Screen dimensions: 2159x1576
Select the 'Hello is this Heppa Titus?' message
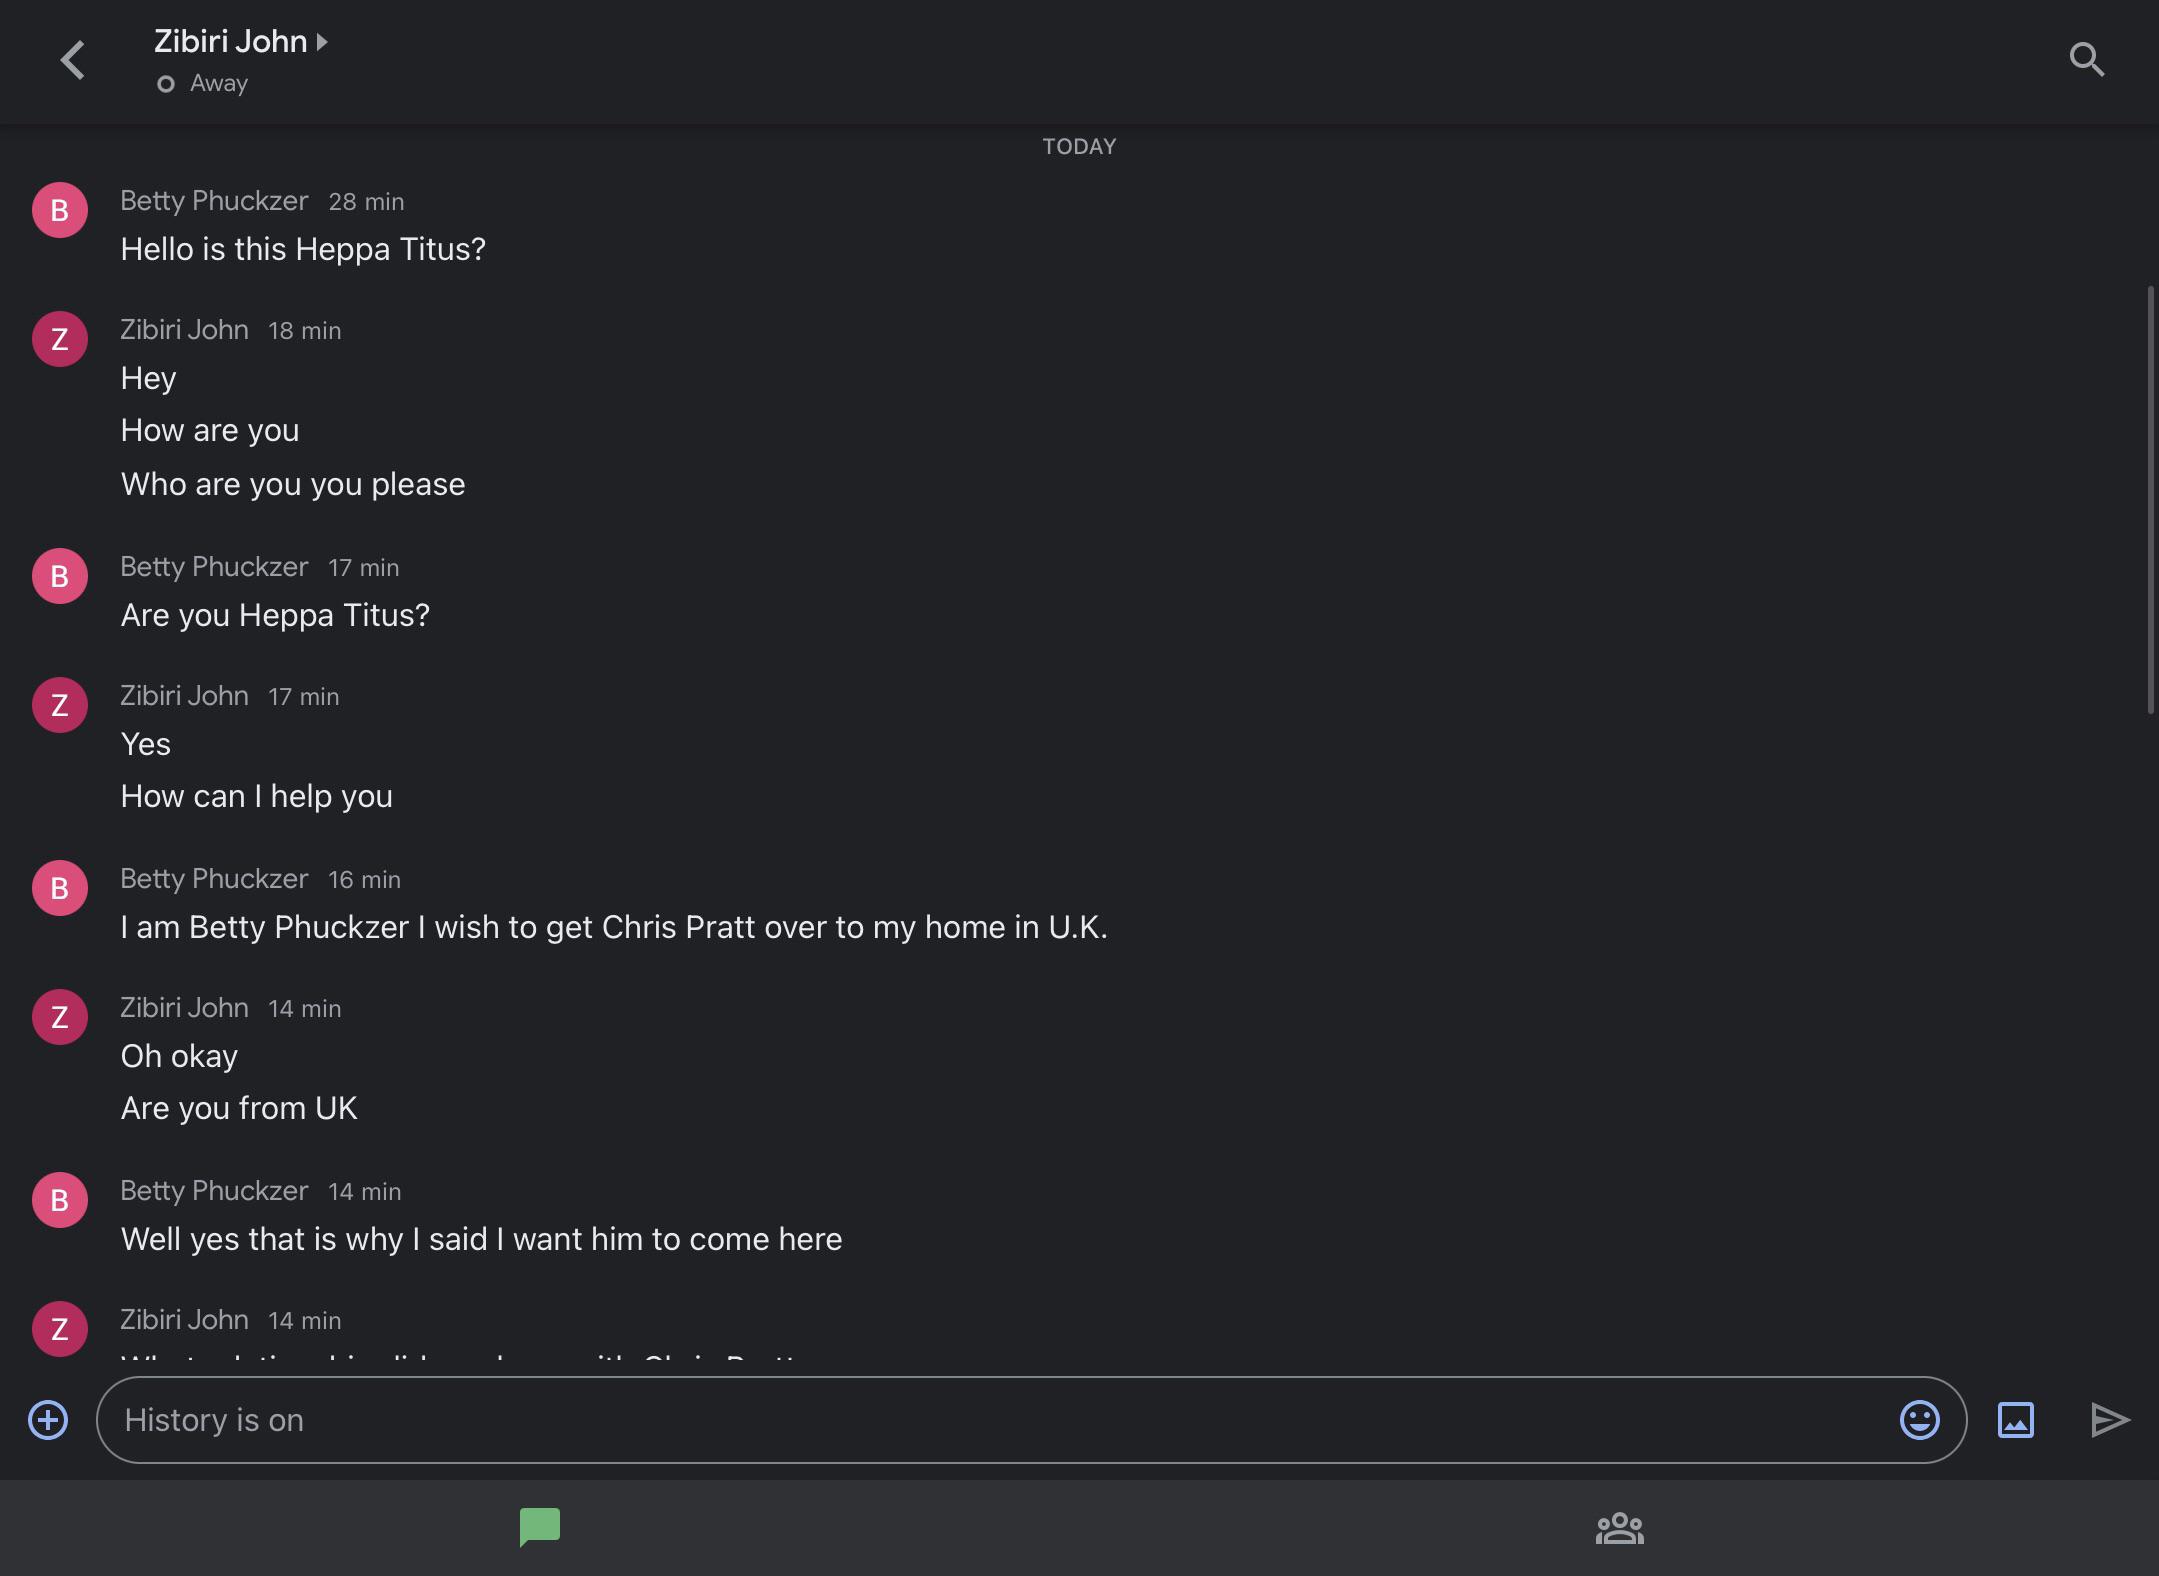click(303, 249)
